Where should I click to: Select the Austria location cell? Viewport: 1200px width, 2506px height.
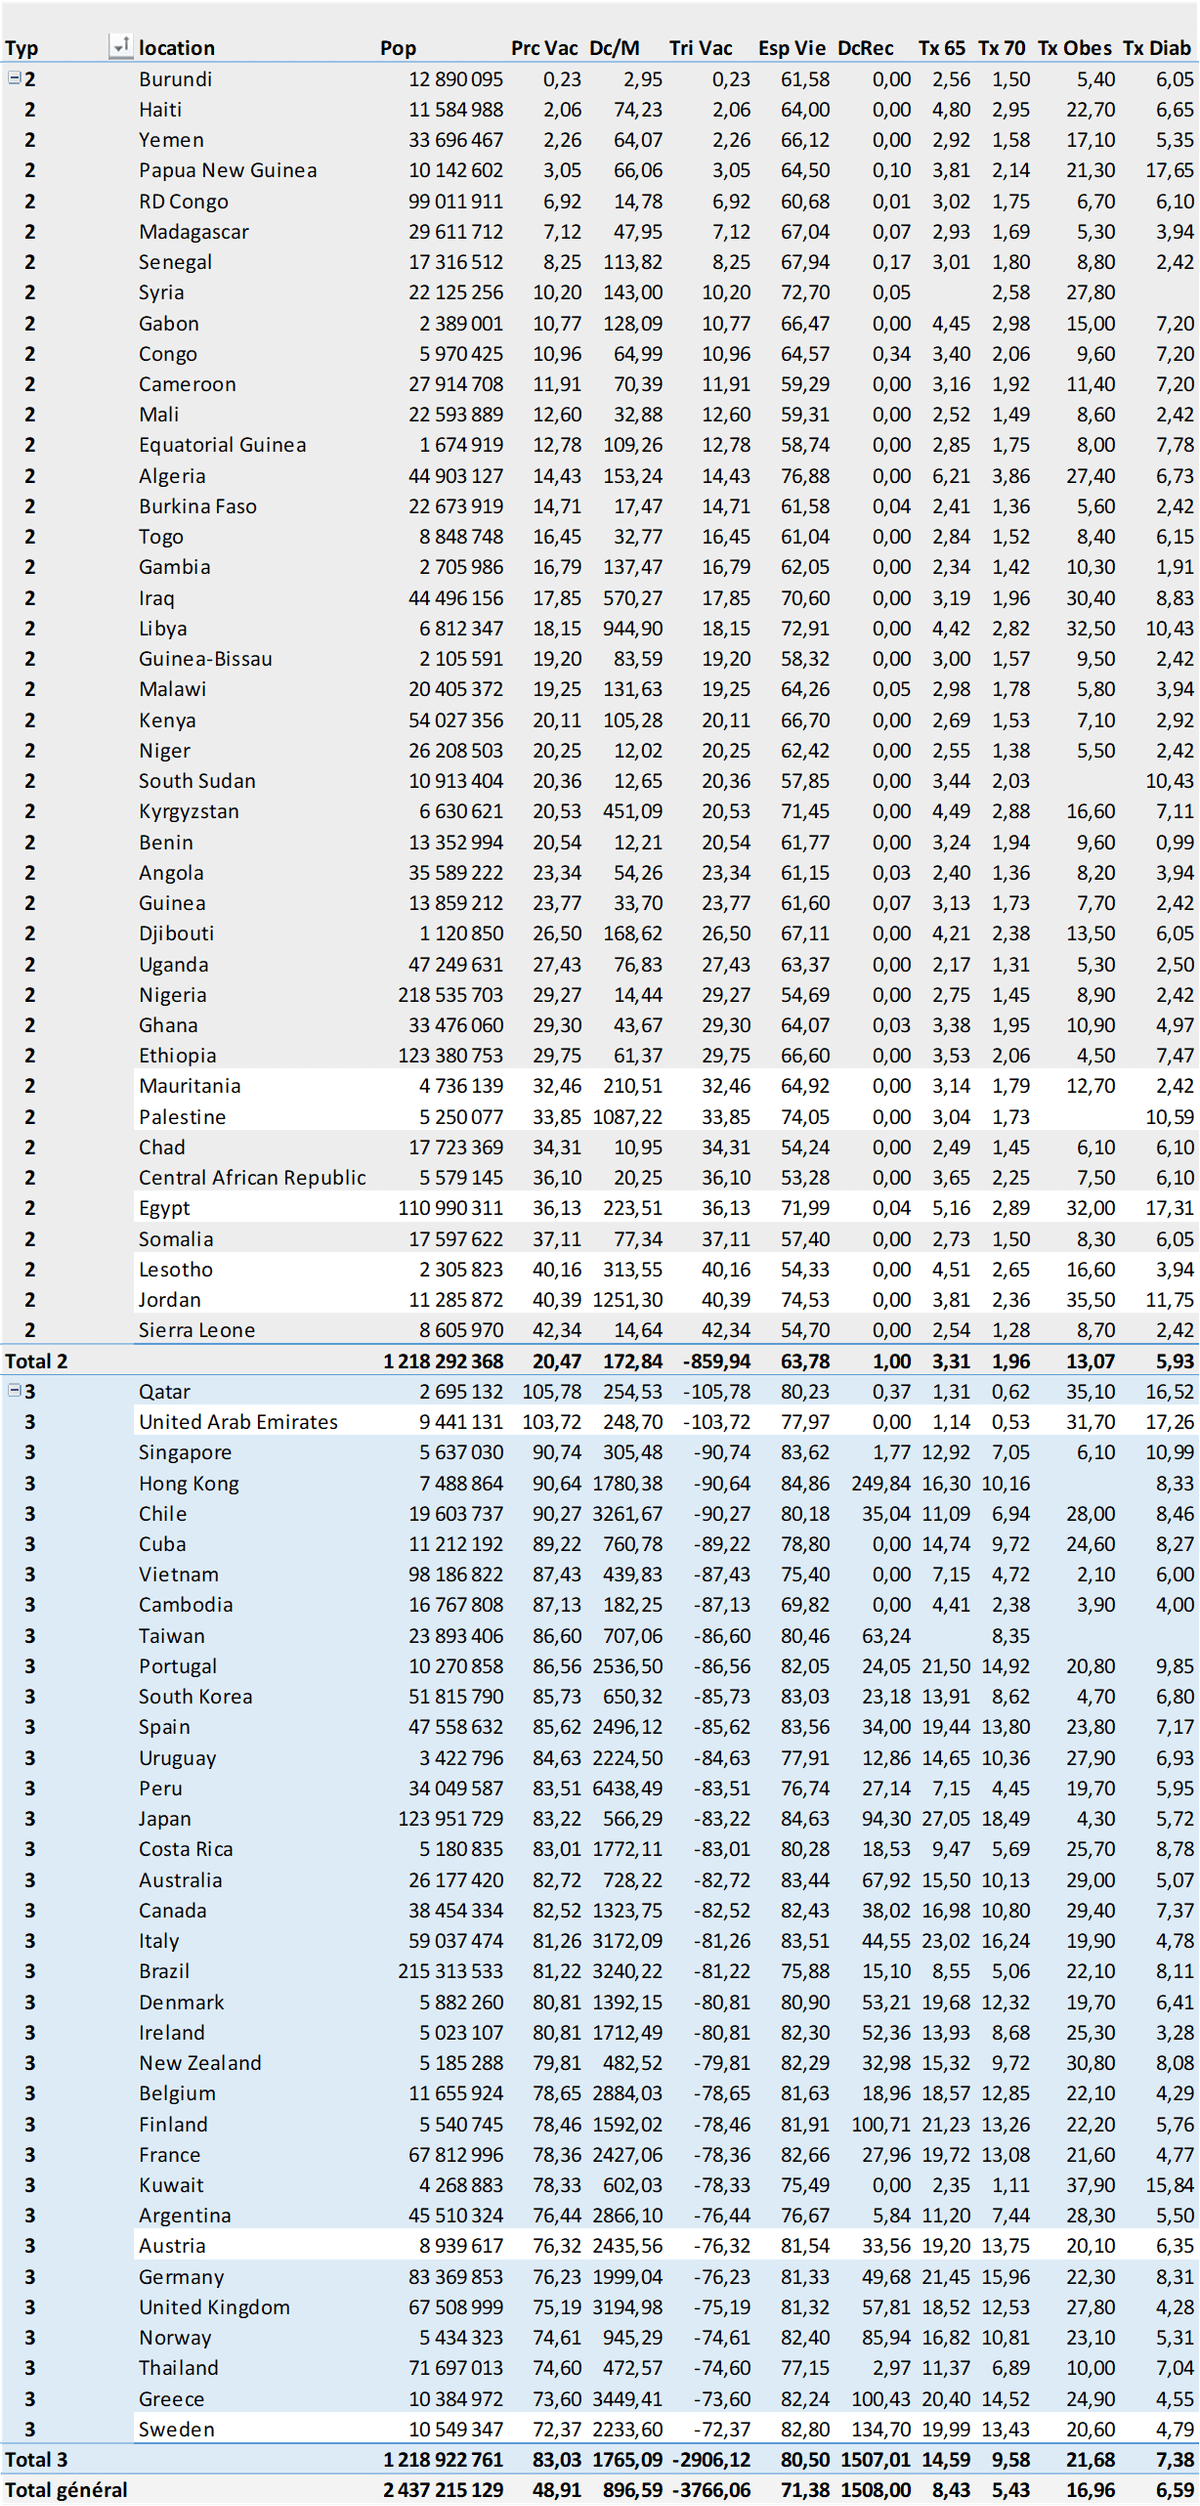[x=172, y=2245]
